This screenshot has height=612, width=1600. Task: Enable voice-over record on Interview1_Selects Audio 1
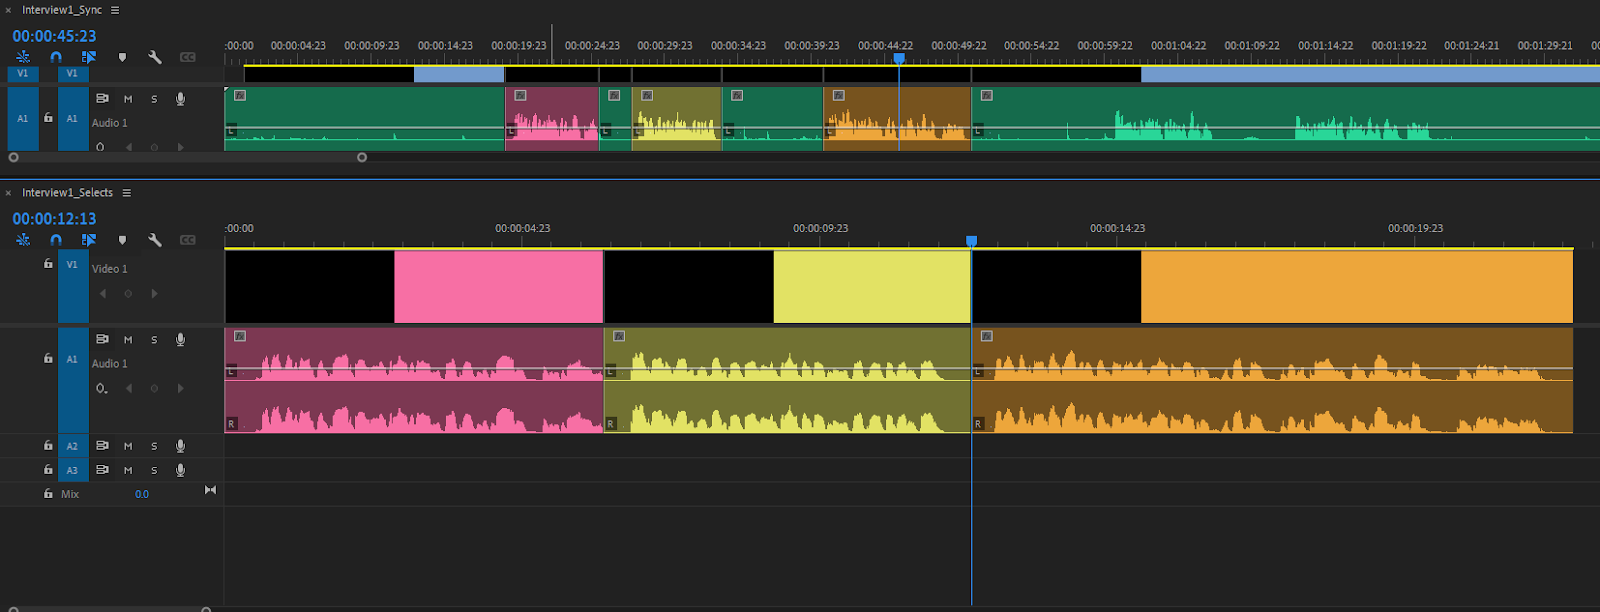181,340
